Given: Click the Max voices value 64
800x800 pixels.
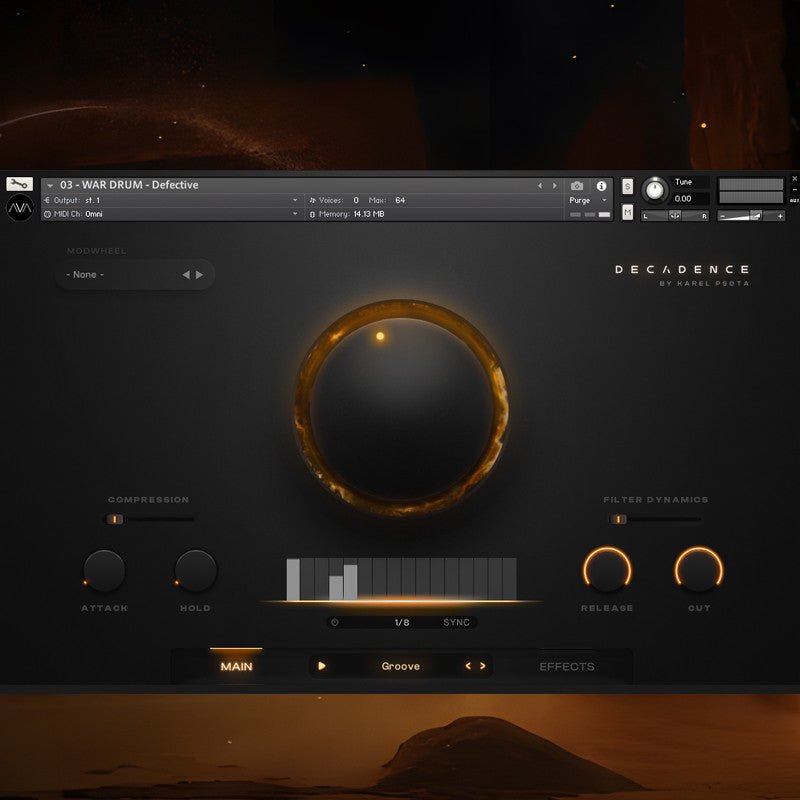Looking at the screenshot, I should point(400,200).
